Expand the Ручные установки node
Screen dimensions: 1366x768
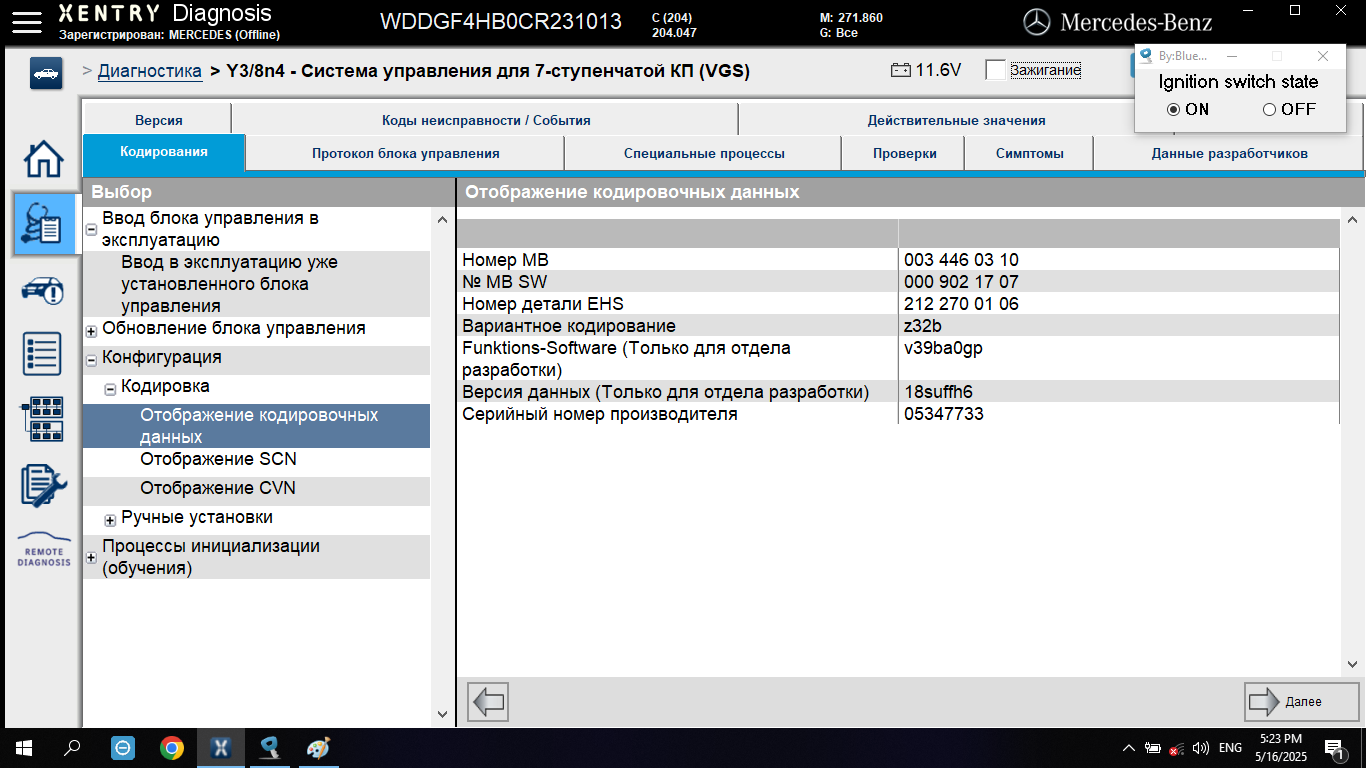[110, 520]
